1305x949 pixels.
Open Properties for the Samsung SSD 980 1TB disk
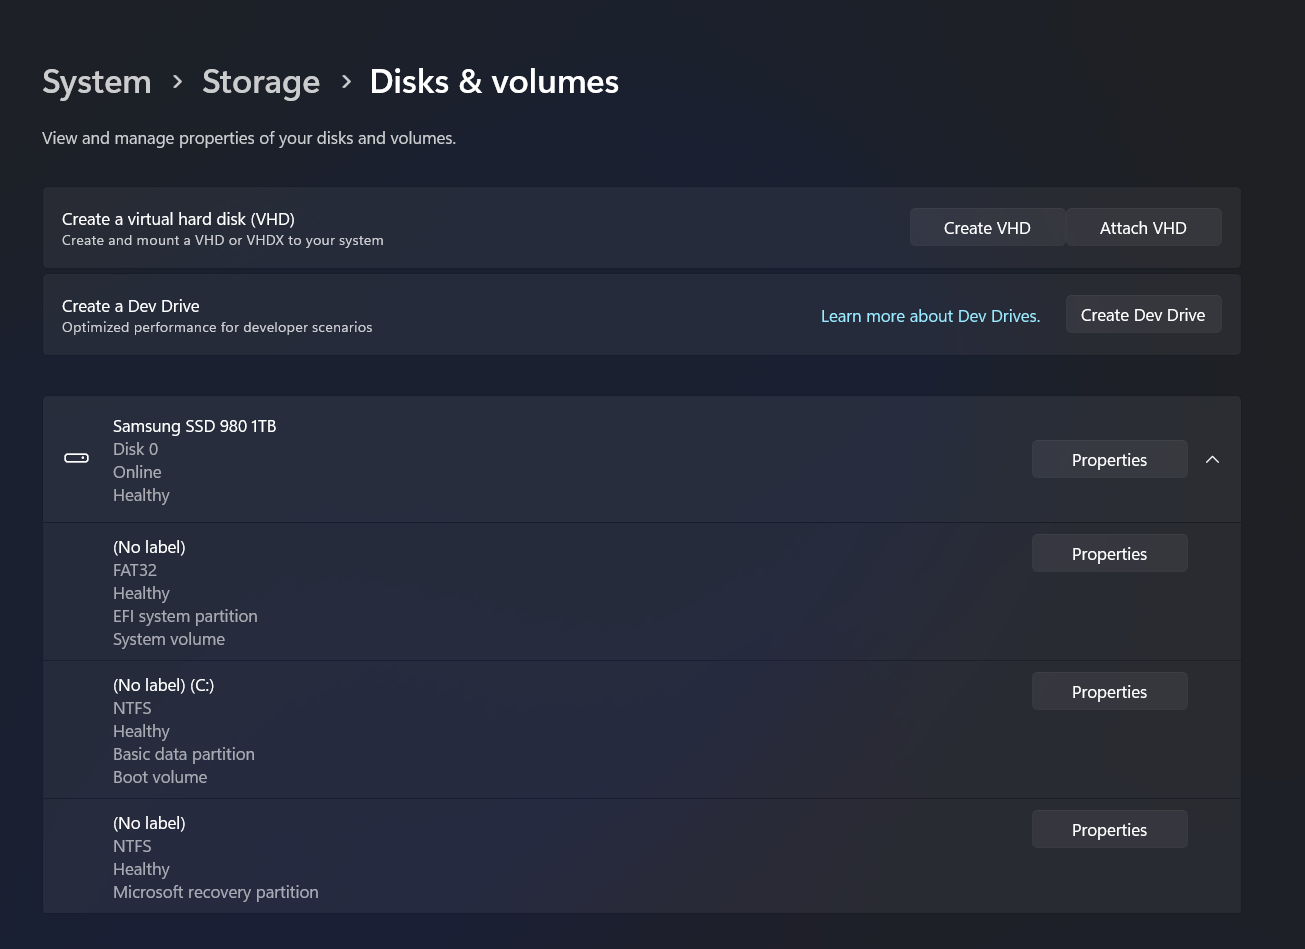[1109, 459]
